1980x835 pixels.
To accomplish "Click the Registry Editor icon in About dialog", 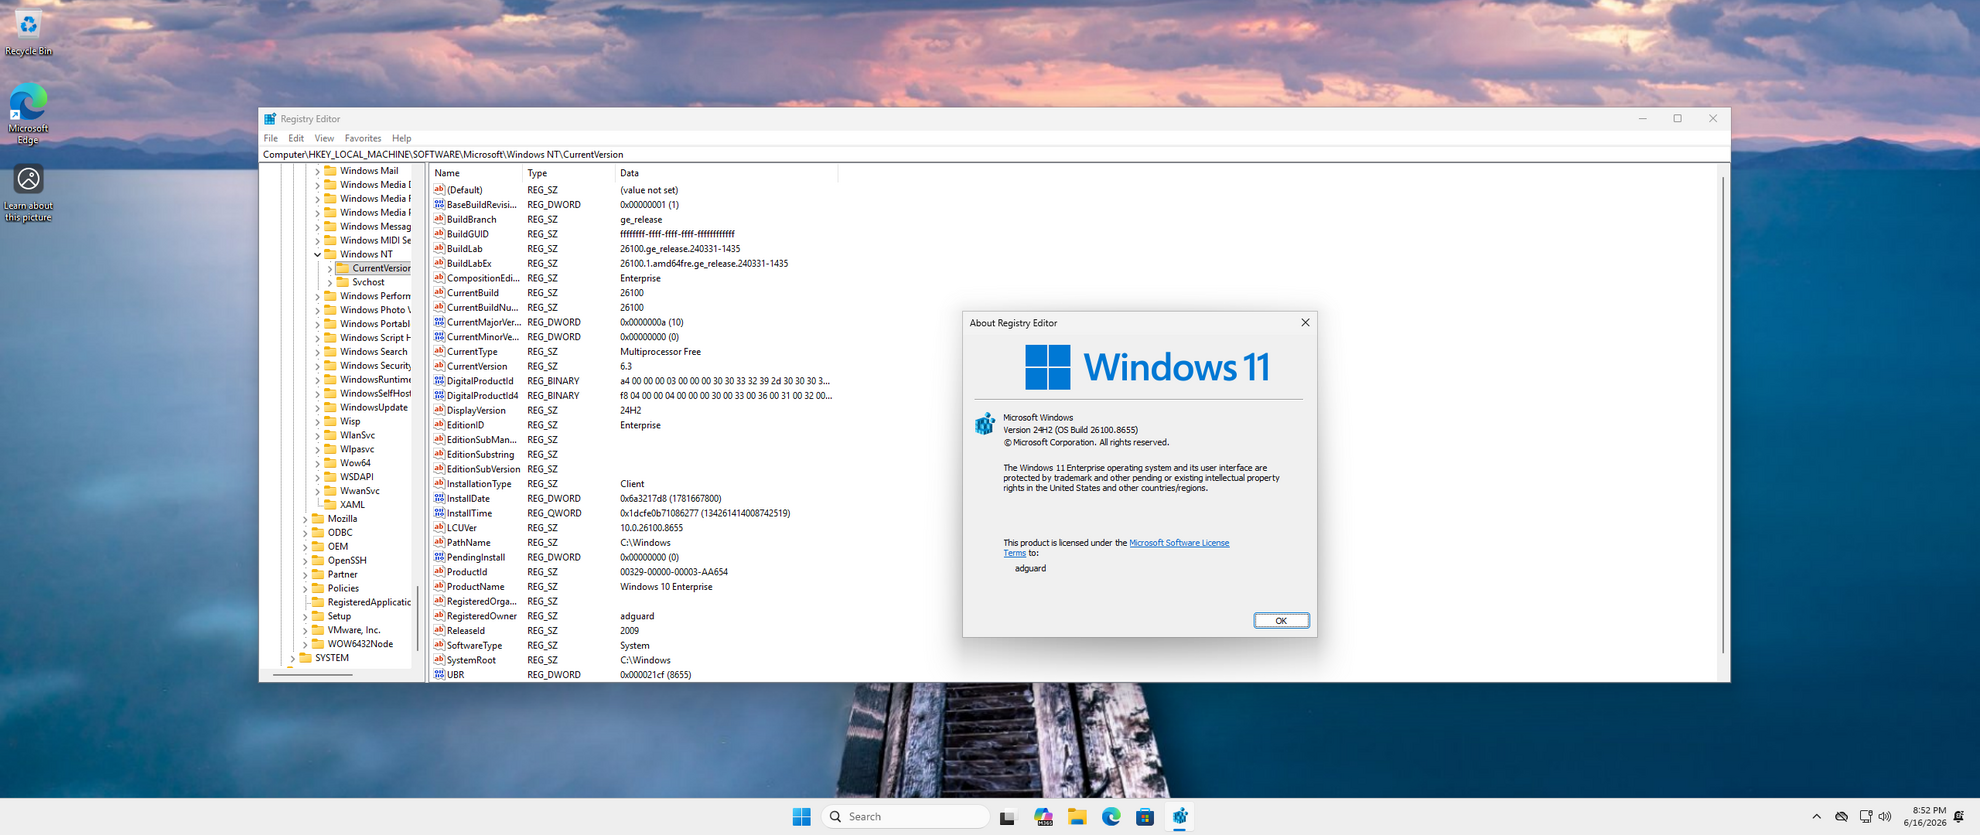I will (x=985, y=424).
